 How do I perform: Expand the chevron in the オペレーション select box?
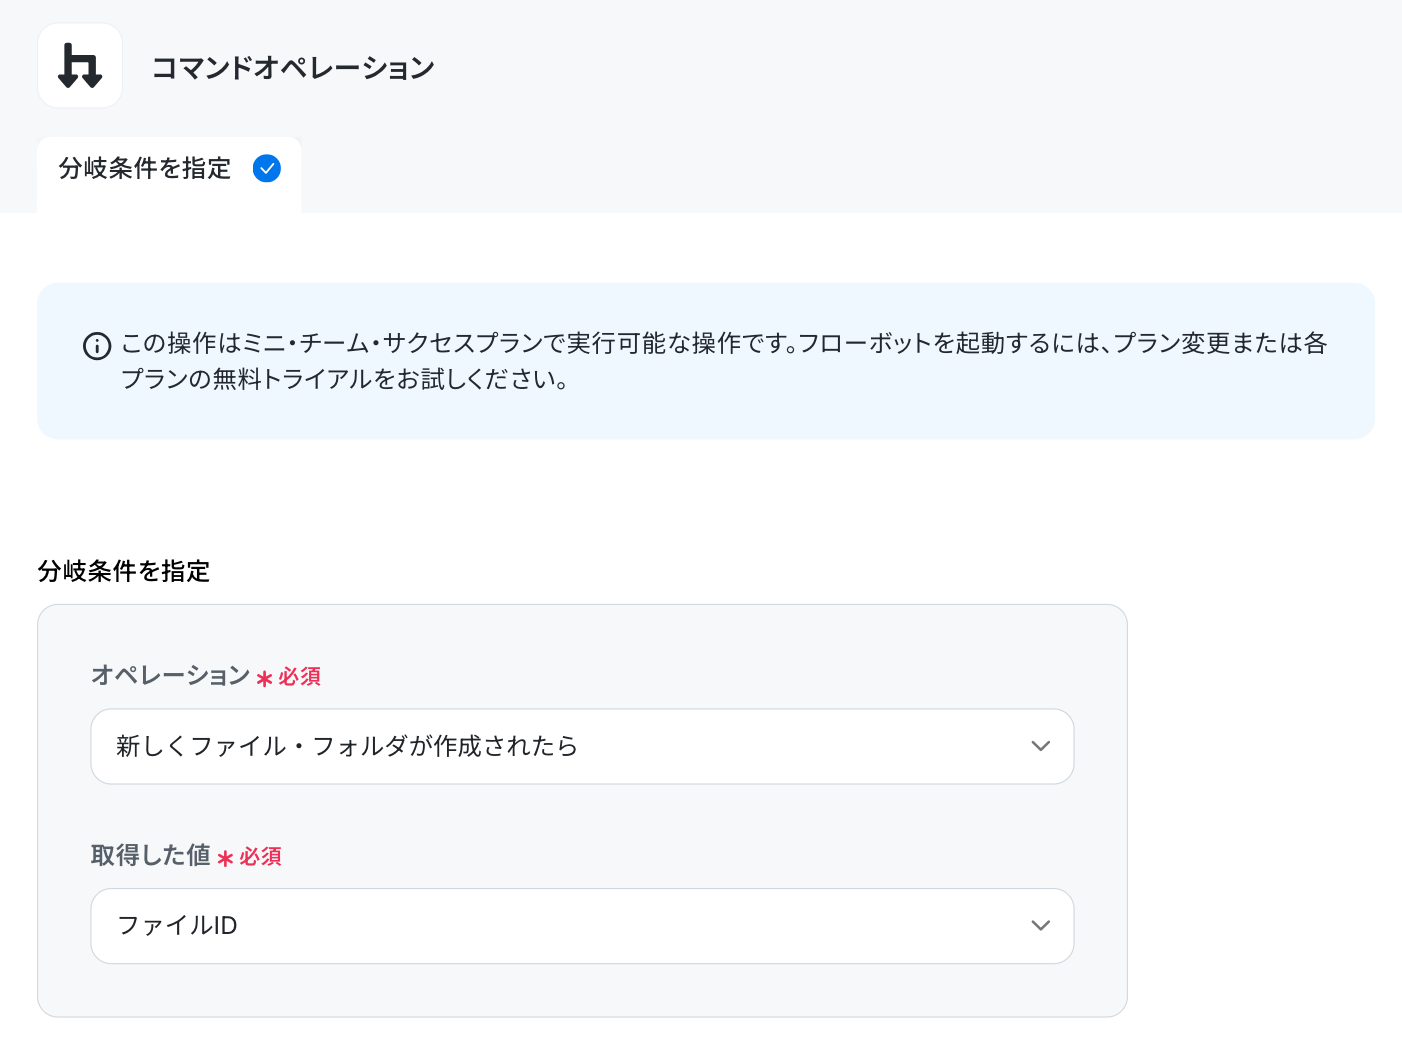coord(1040,746)
